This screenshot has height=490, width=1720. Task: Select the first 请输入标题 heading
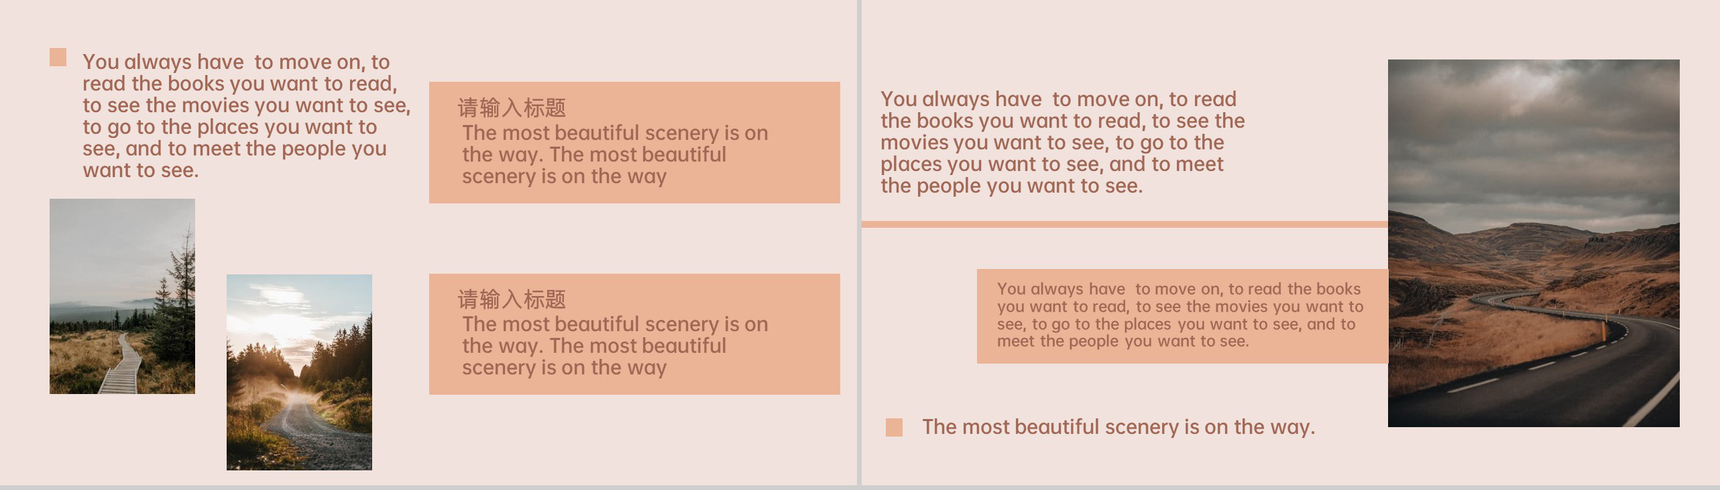(512, 108)
